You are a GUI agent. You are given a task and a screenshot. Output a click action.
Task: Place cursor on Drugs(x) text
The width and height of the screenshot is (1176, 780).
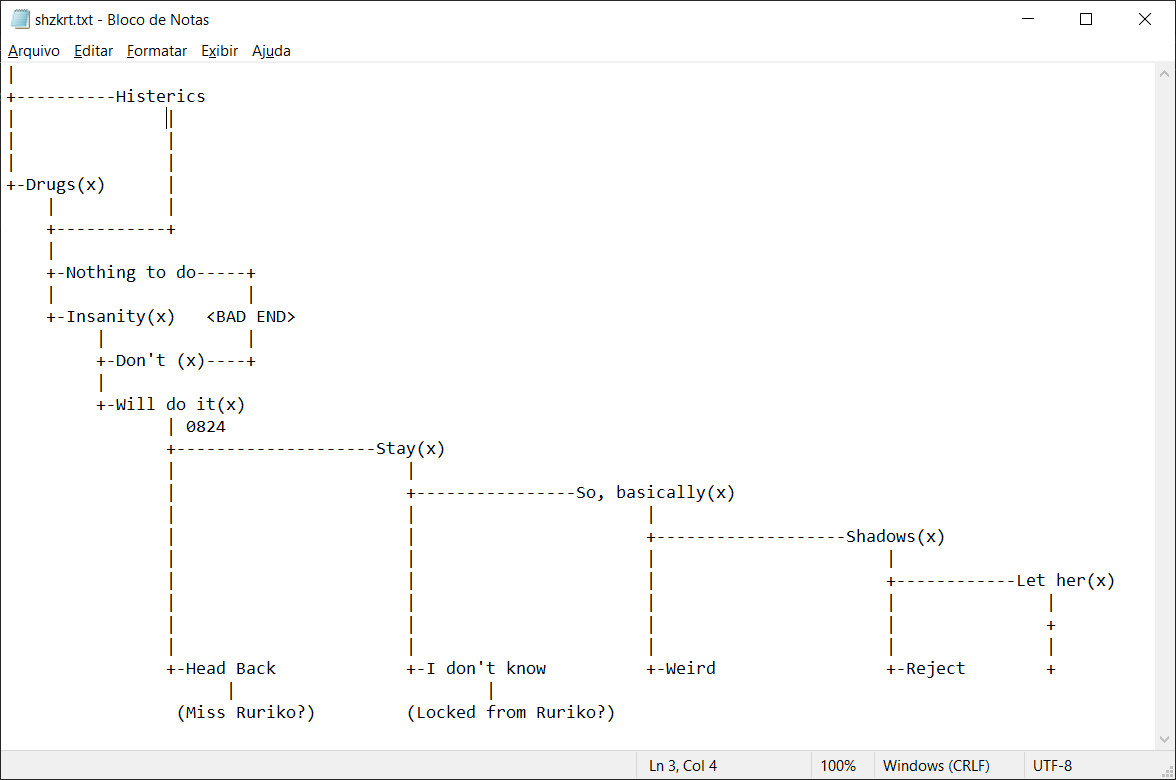65,184
